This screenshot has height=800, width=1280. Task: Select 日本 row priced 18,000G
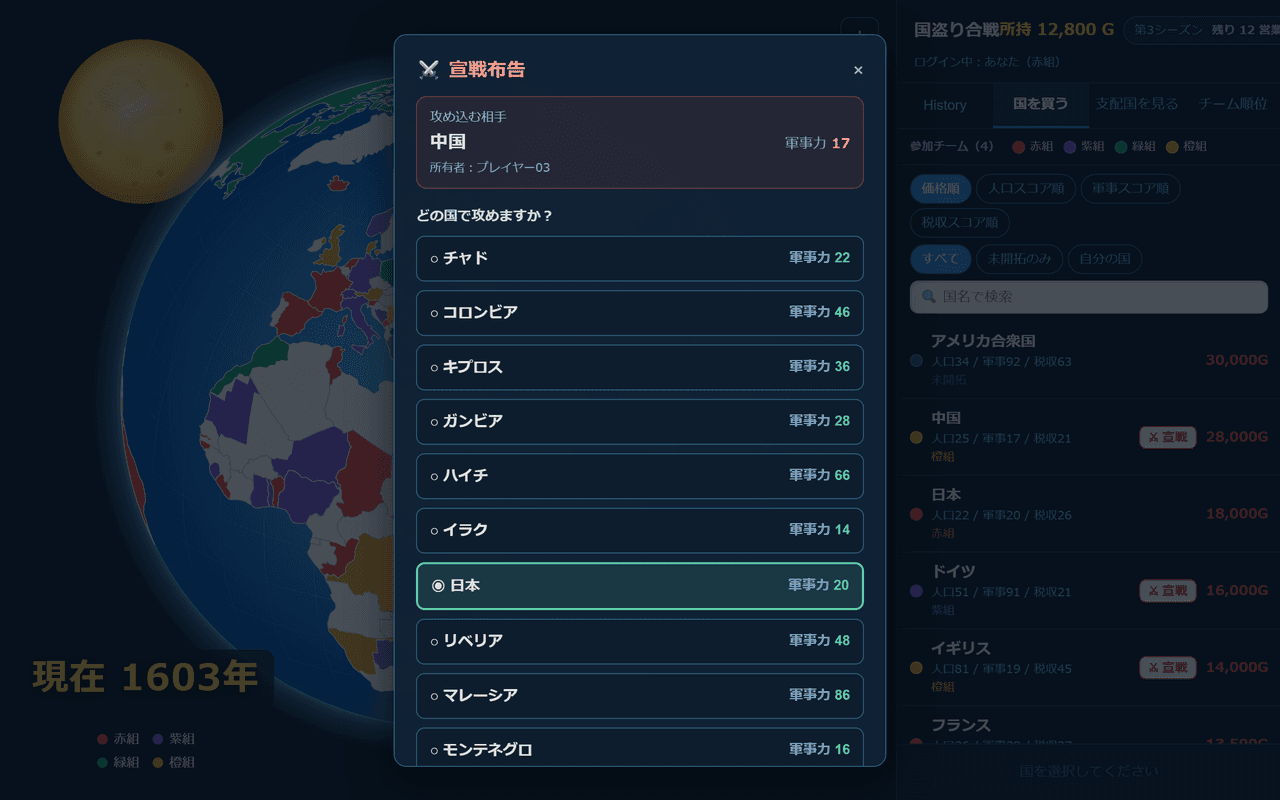point(1089,514)
